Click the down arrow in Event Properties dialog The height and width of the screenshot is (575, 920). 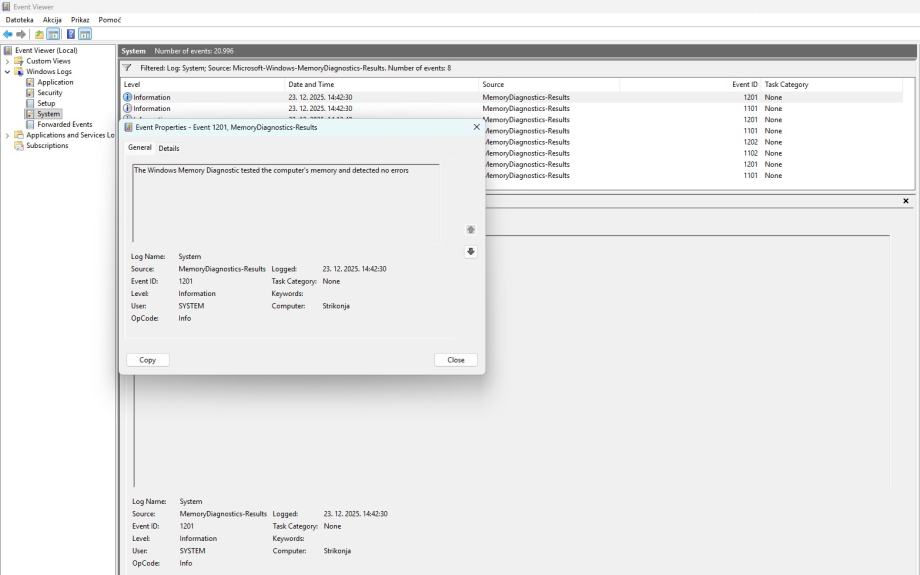pyautogui.click(x=471, y=252)
